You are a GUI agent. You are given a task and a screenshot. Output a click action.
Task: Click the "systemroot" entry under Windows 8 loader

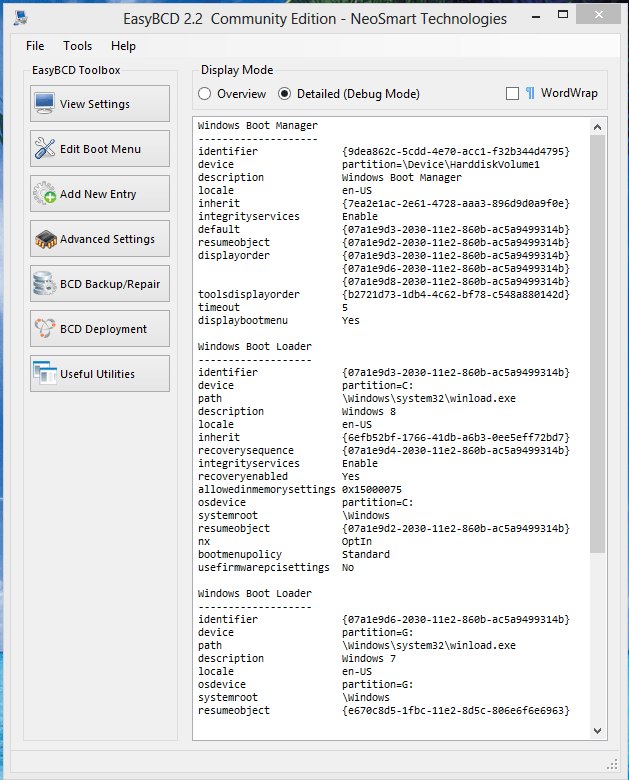[227, 515]
